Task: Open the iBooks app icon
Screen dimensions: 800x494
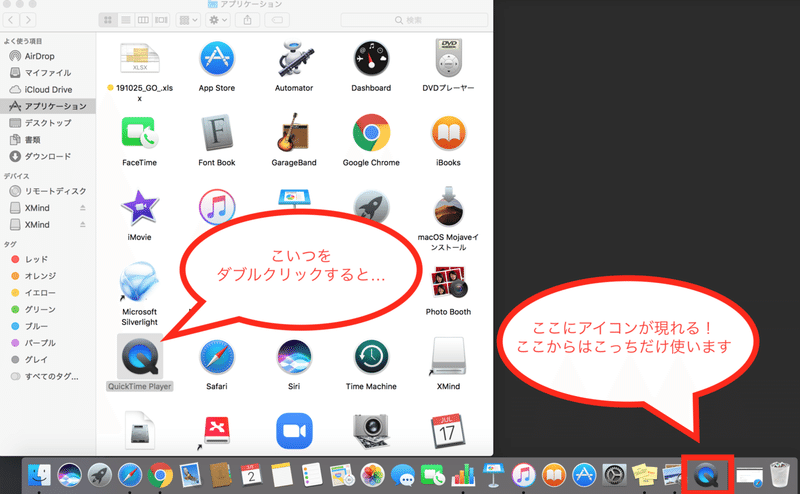Action: tap(448, 134)
